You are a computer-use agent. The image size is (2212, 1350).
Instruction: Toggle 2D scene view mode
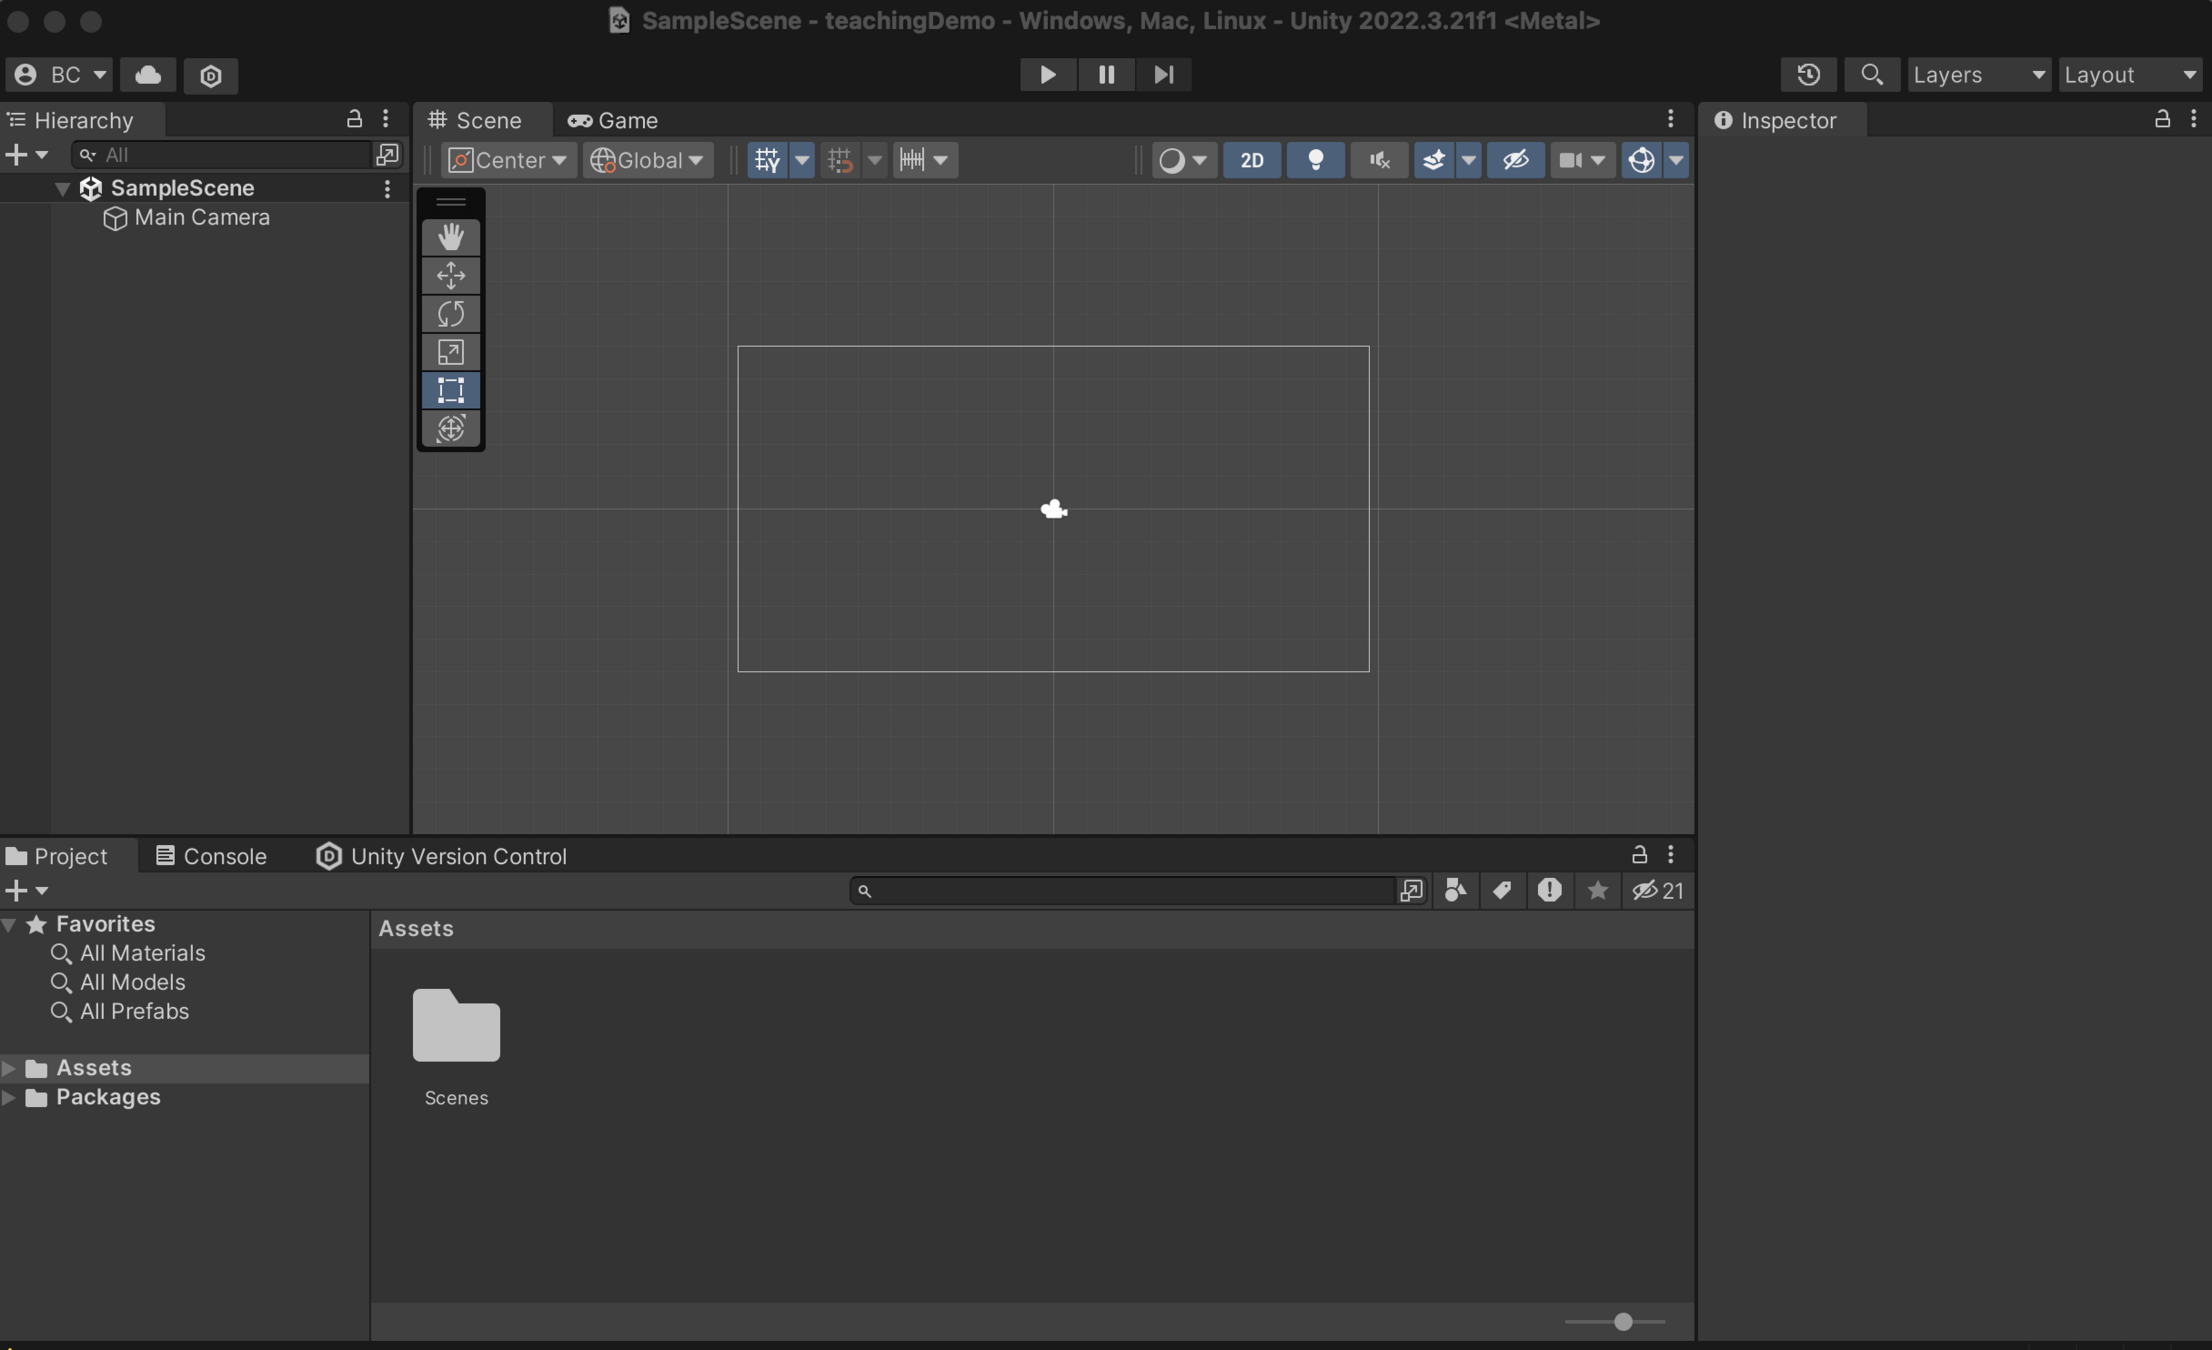(1251, 160)
